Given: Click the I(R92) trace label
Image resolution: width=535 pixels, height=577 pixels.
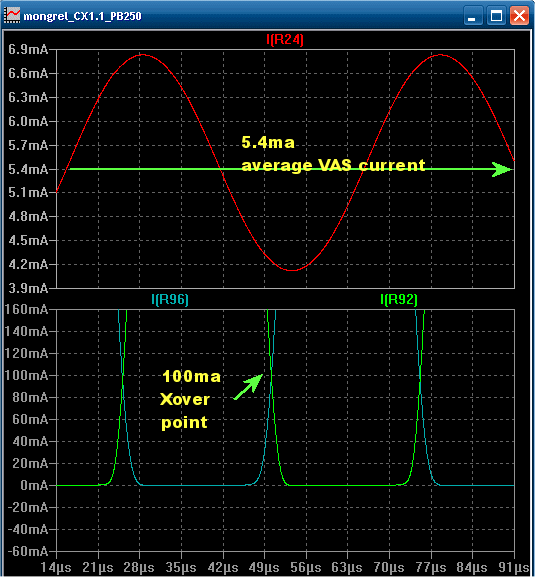Looking at the screenshot, I should (x=399, y=299).
